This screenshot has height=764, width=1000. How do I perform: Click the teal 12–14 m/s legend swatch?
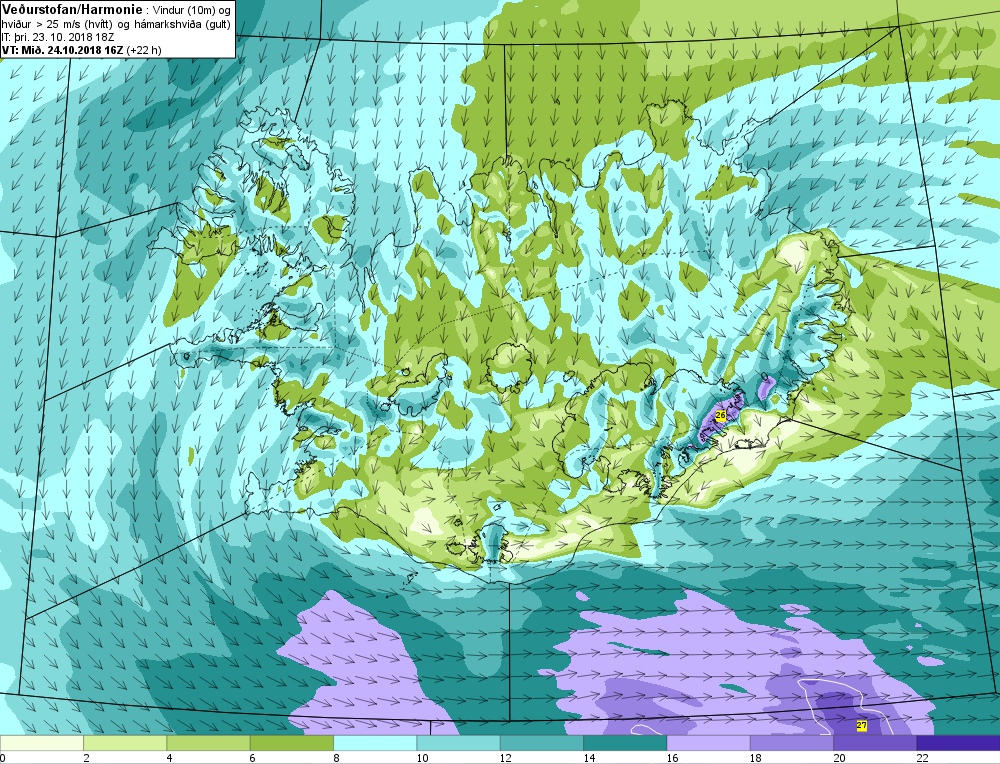(x=541, y=743)
